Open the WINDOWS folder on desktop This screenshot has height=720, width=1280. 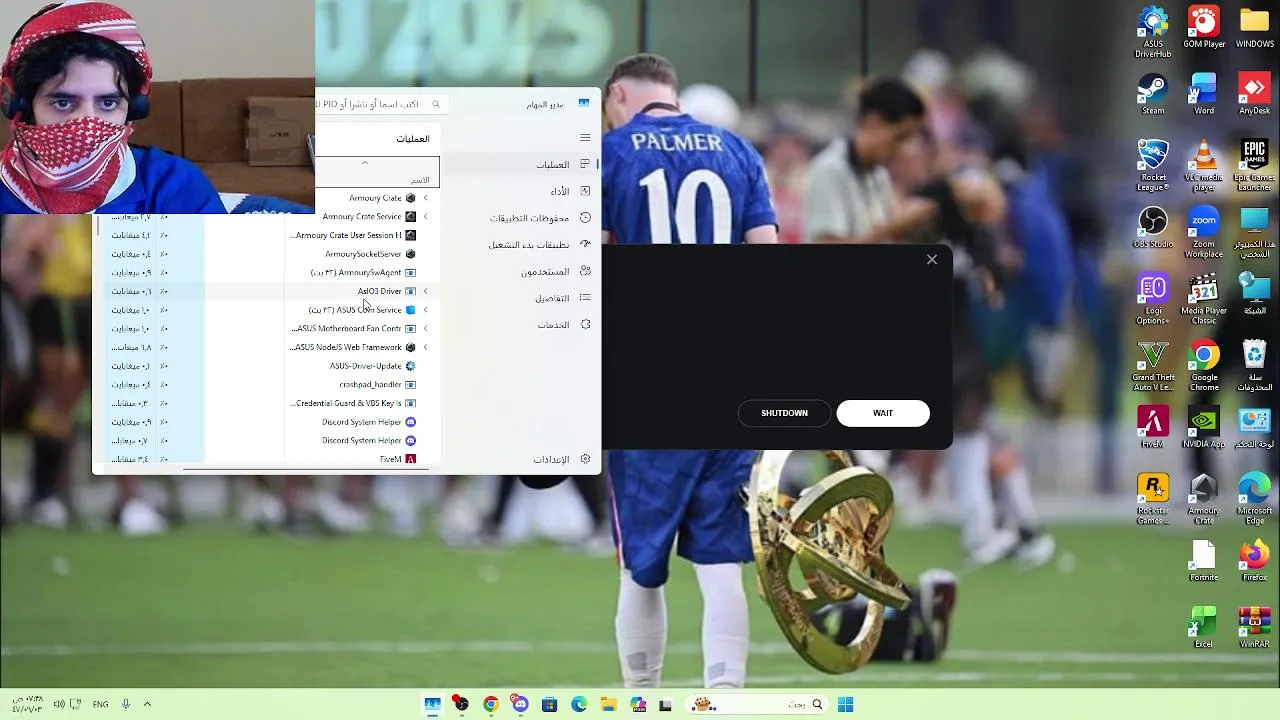1254,27
